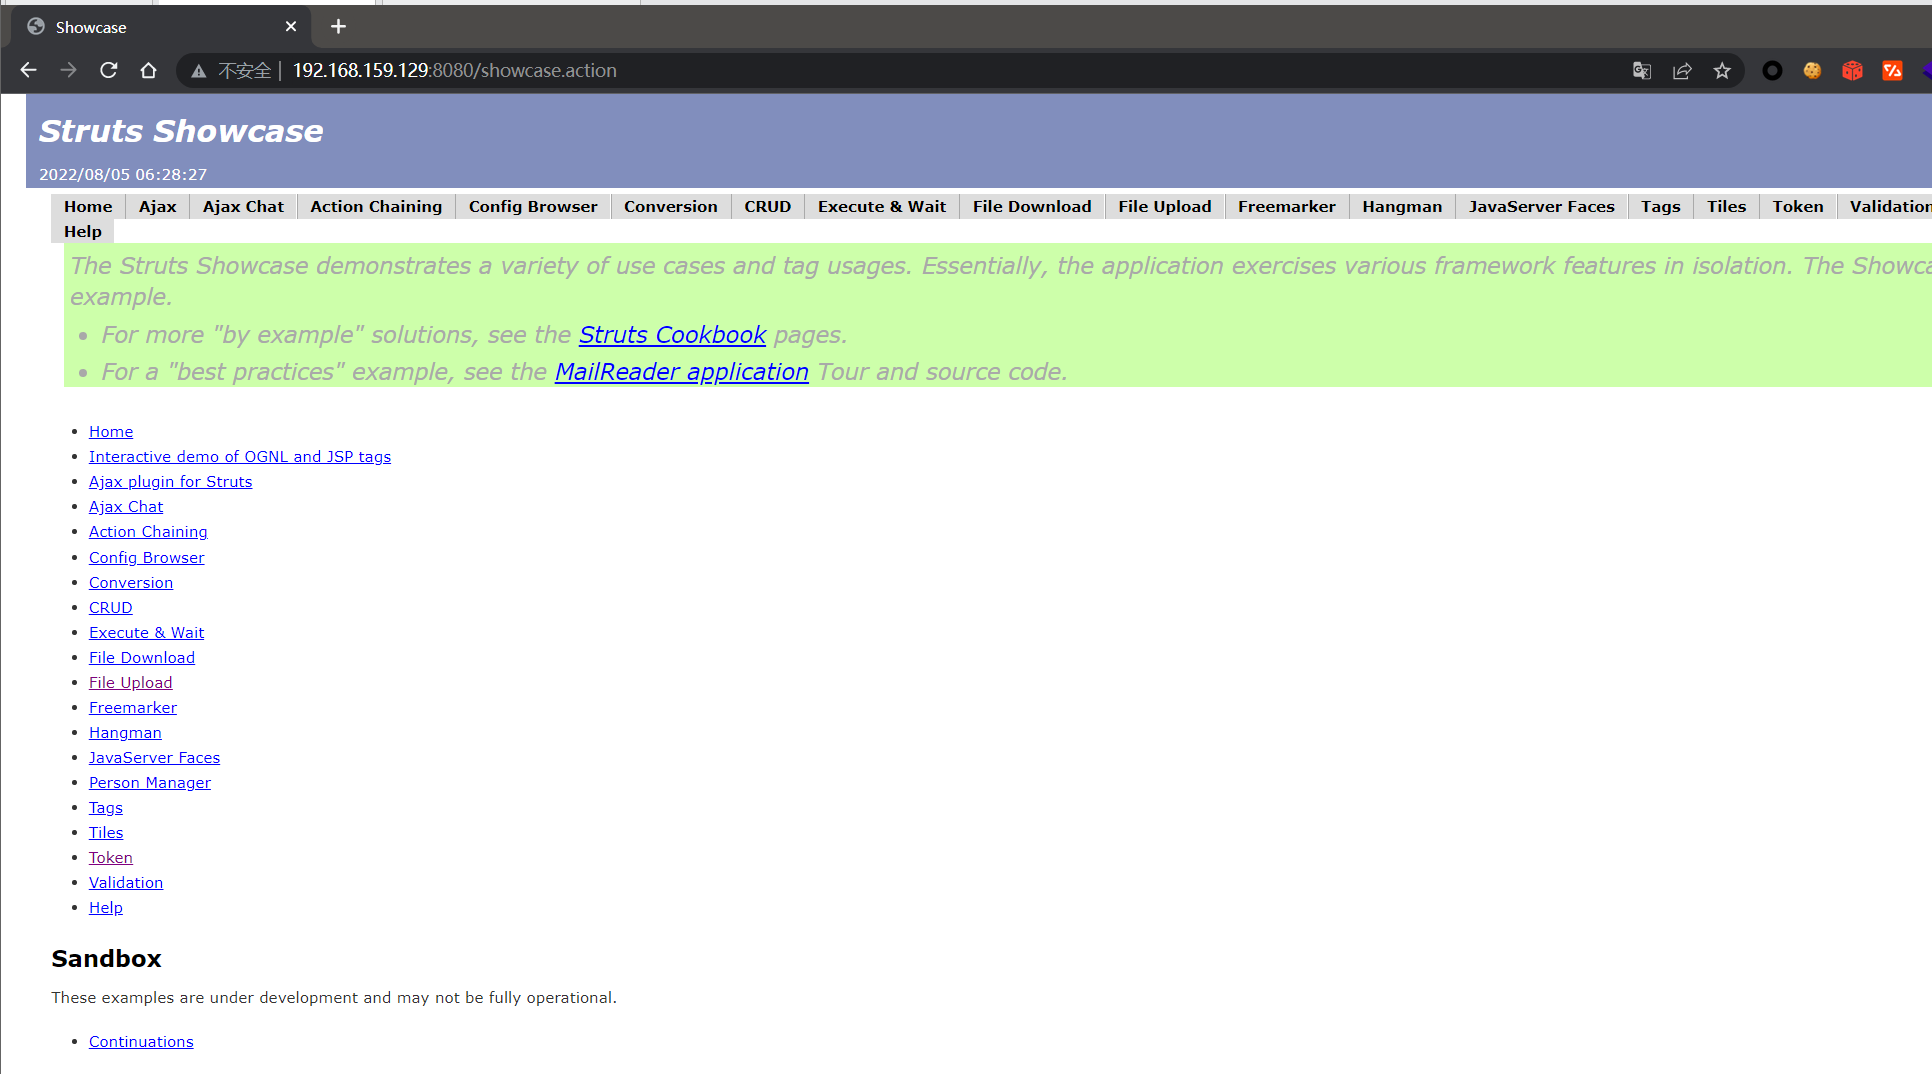The height and width of the screenshot is (1074, 1932).
Task: Open the cookie extension icon
Action: coord(1812,70)
